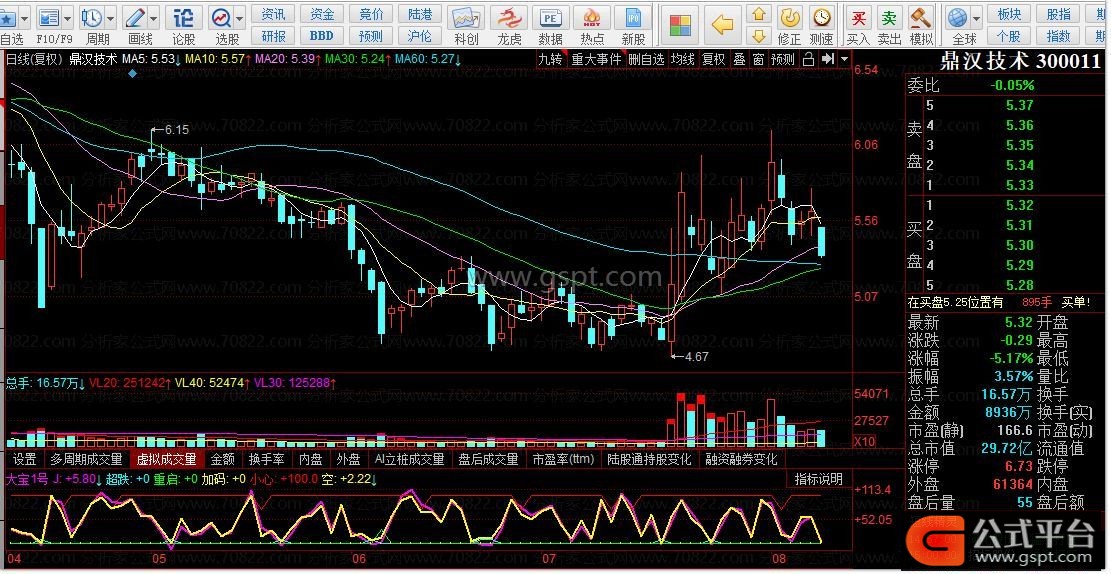Switch to the 金额 tab

coord(222,459)
